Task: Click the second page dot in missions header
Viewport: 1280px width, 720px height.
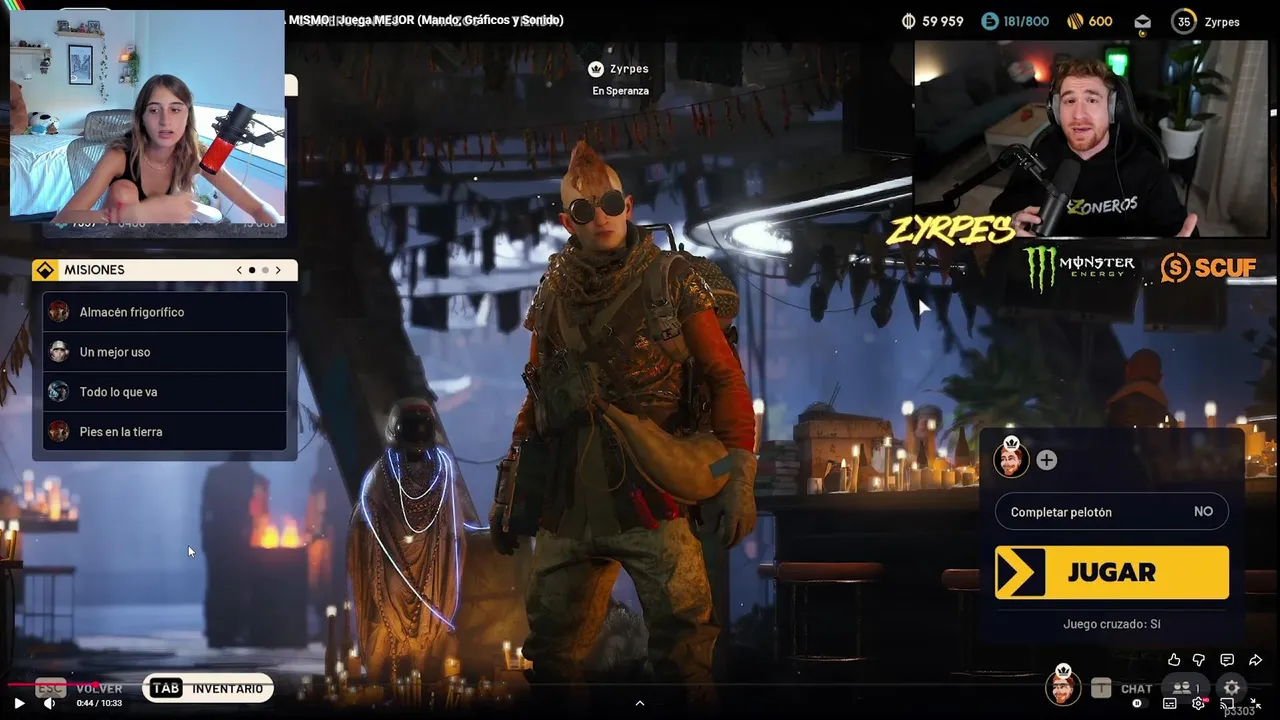Action: [264, 270]
